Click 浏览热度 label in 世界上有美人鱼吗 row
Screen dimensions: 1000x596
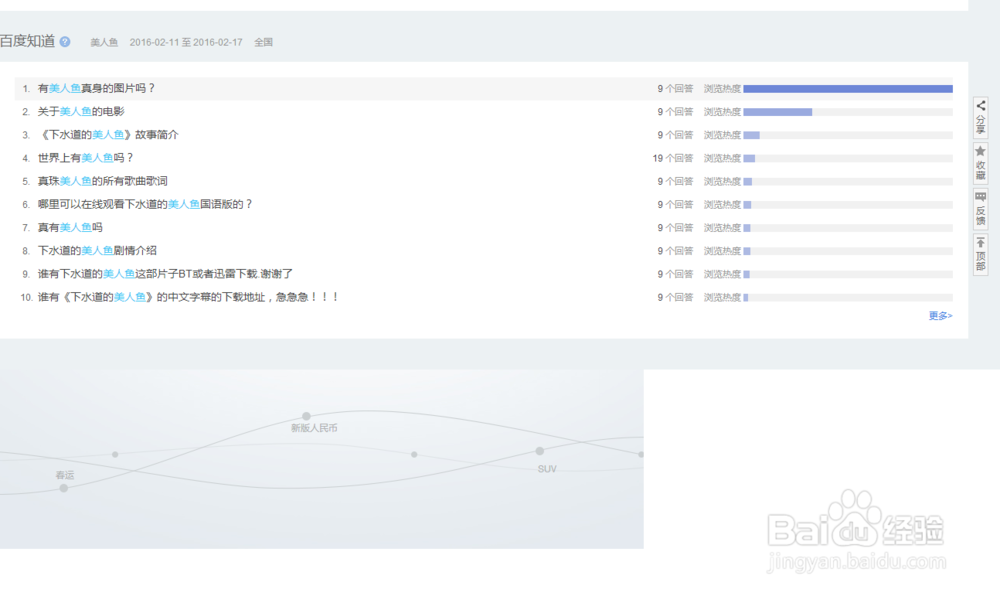pyautogui.click(x=722, y=158)
